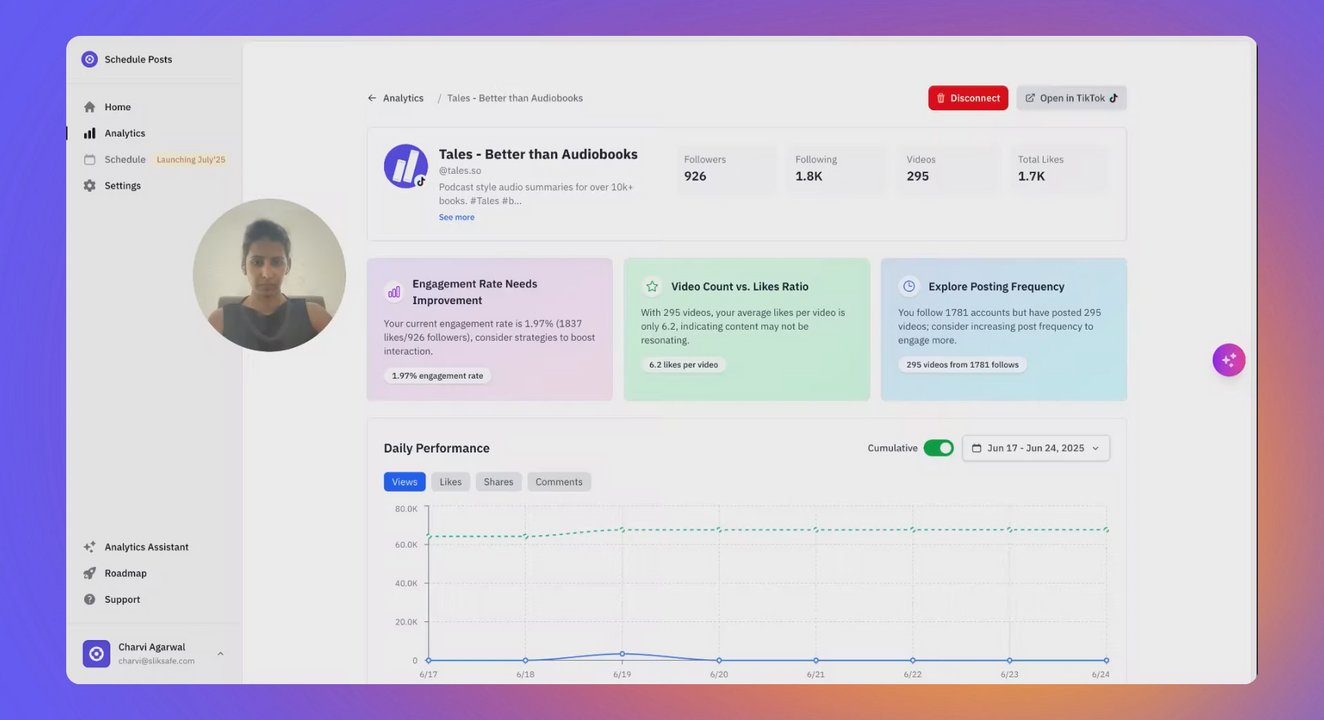The image size is (1324, 720).
Task: Click the Analytics breadcrumb link
Action: pyautogui.click(x=403, y=98)
